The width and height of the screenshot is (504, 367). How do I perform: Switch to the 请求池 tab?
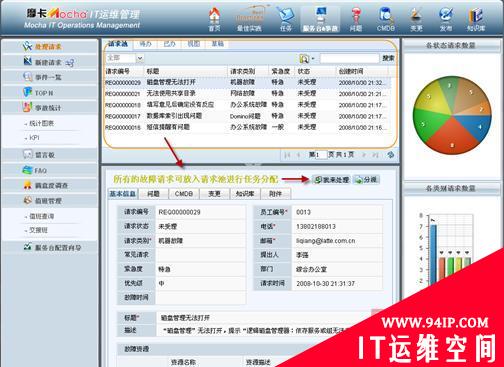coord(118,44)
